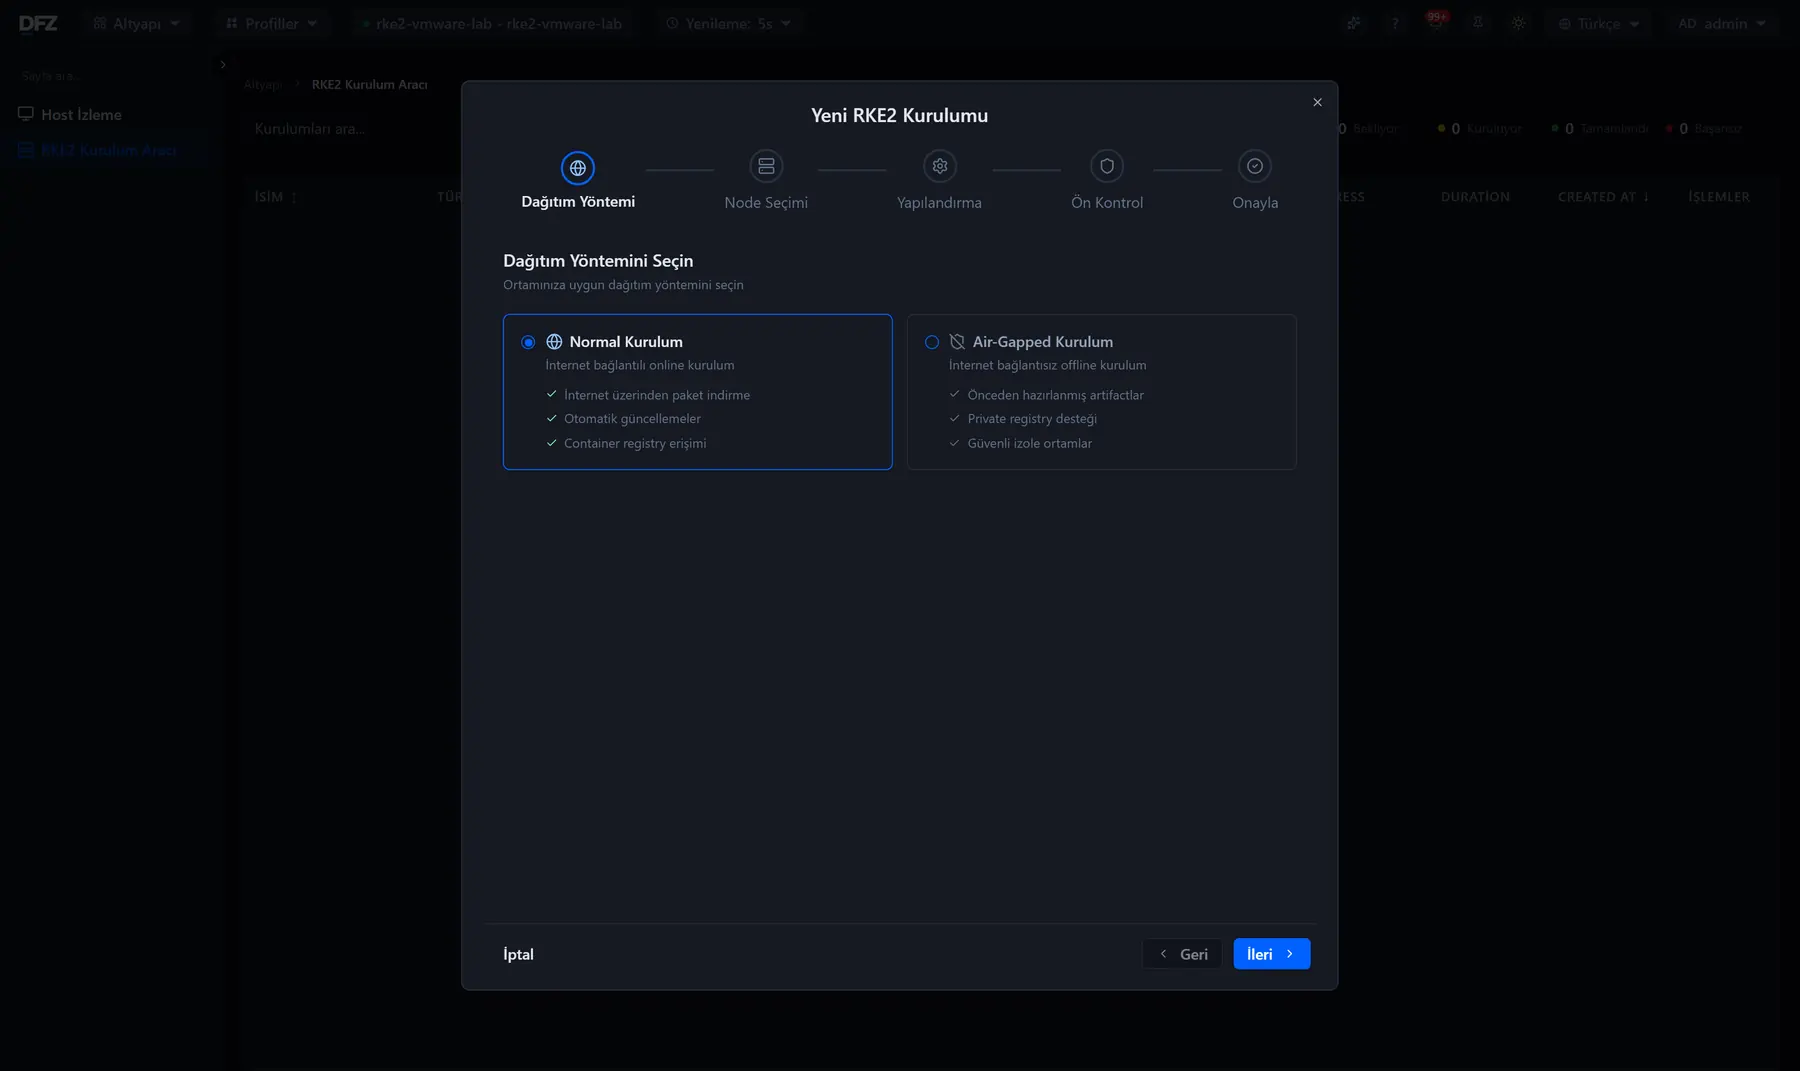Click the checkmark icon of Onayla step

tap(1255, 166)
